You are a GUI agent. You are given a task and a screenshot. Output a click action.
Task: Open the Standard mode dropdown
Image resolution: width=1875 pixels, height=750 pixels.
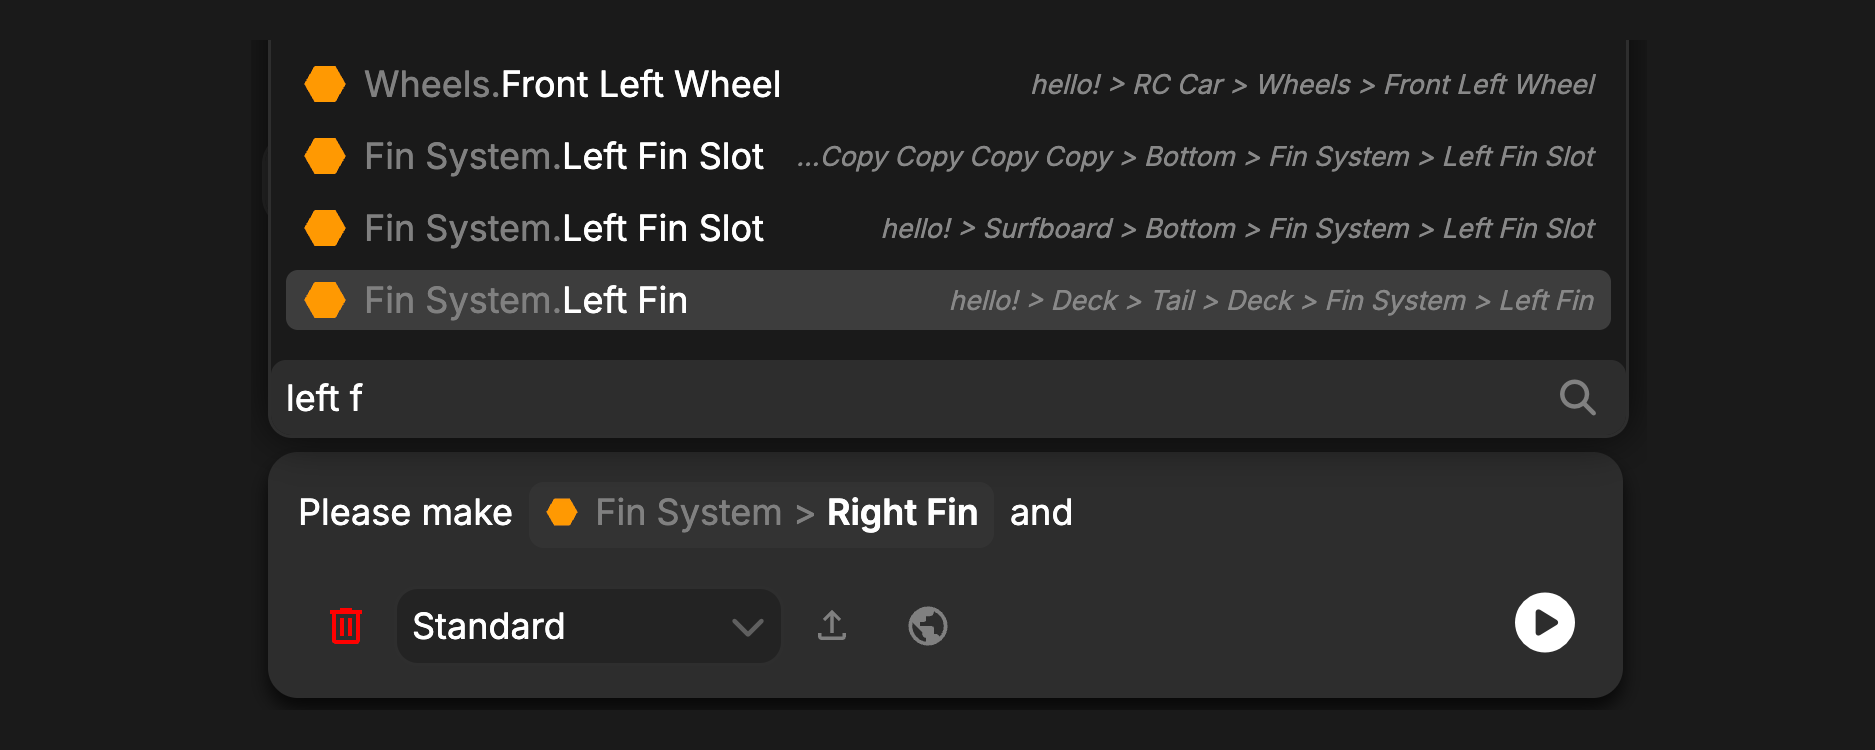coord(588,626)
